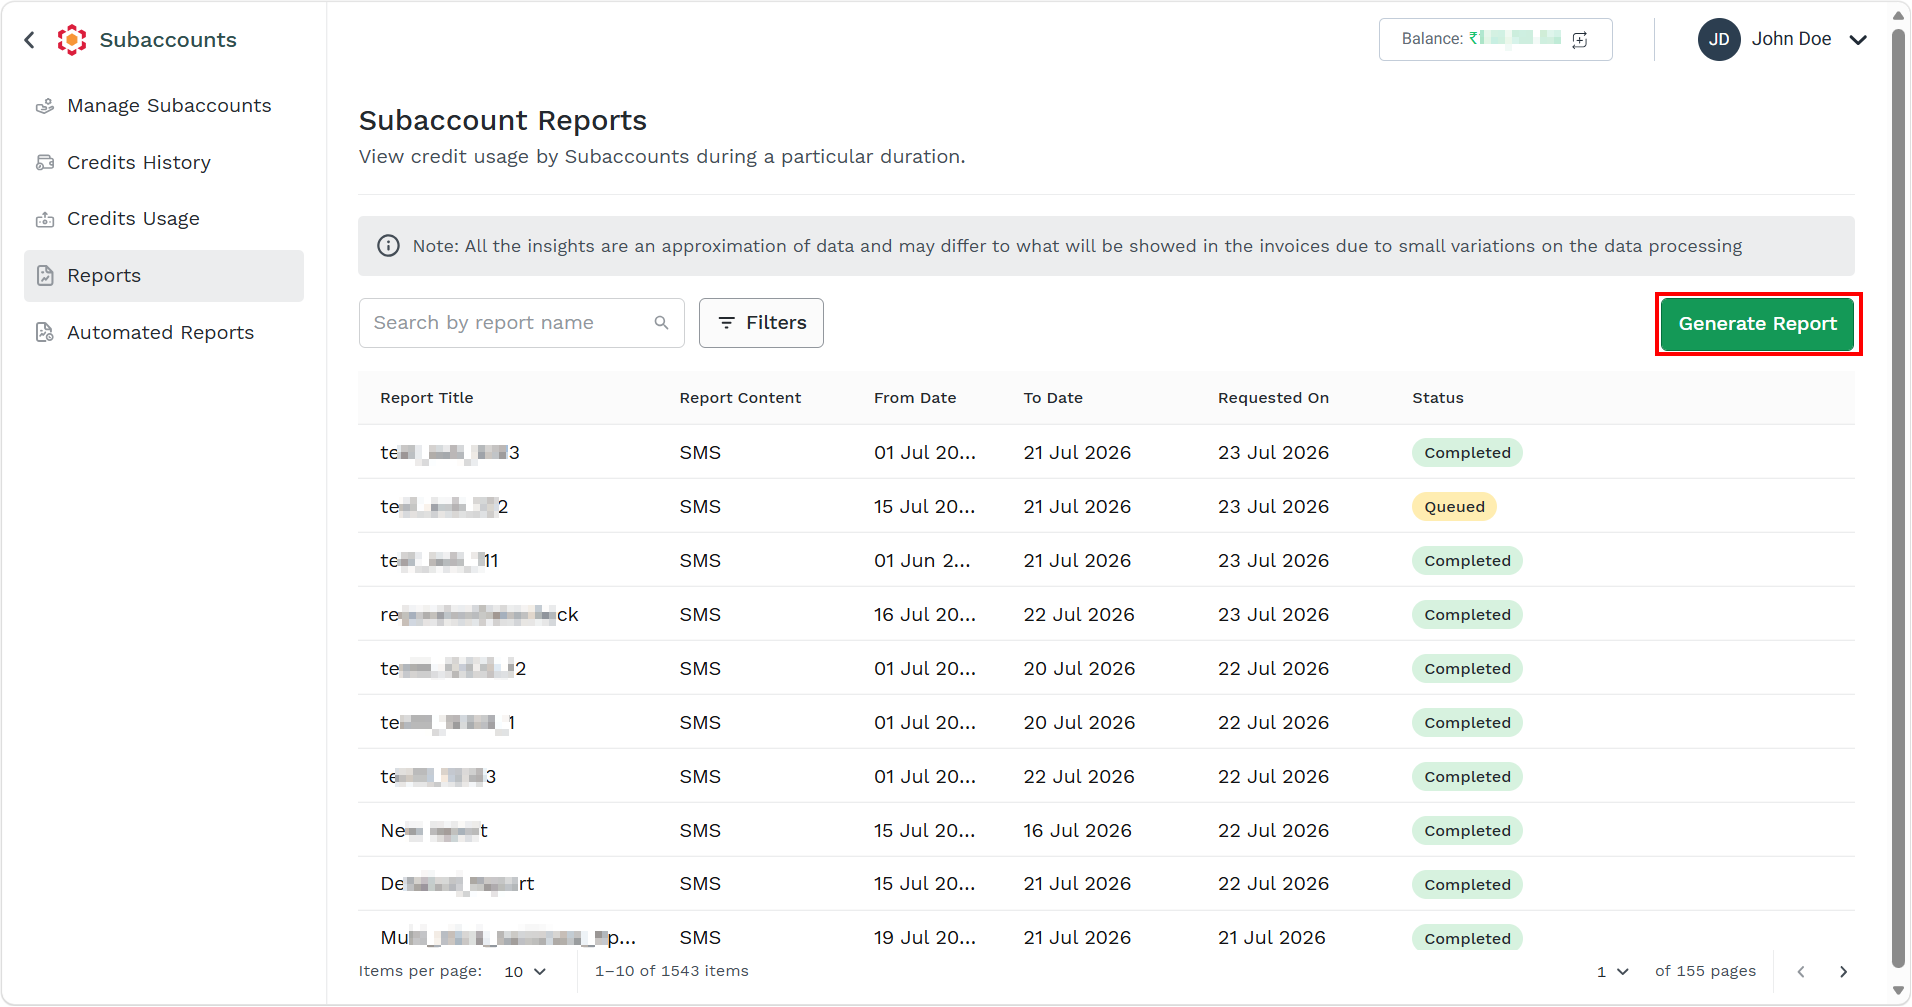Click the Search by report name field
1912x1007 pixels.
click(x=522, y=323)
